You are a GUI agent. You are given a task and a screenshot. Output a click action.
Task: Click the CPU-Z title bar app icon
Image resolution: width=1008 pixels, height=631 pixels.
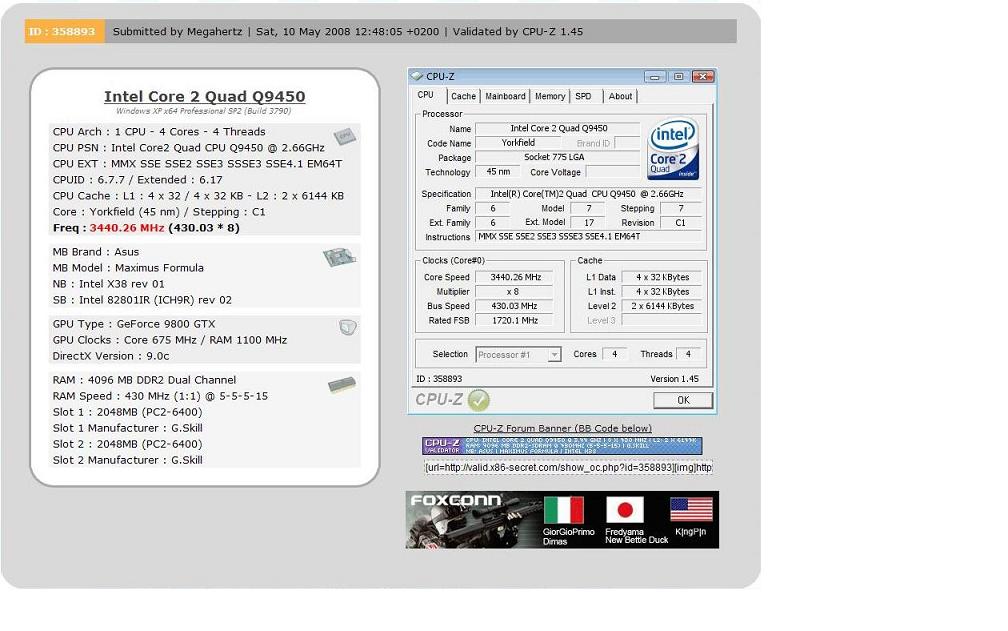coord(417,76)
